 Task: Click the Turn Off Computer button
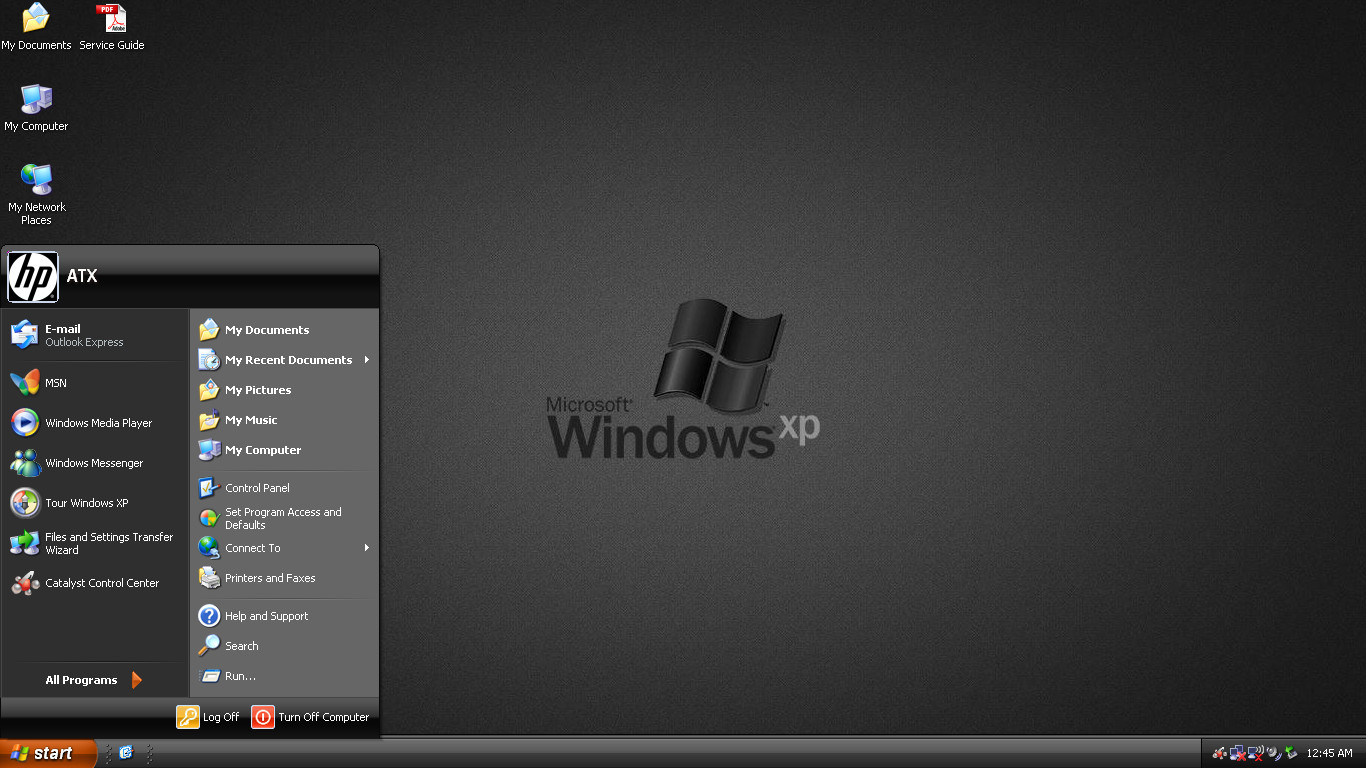coord(311,717)
